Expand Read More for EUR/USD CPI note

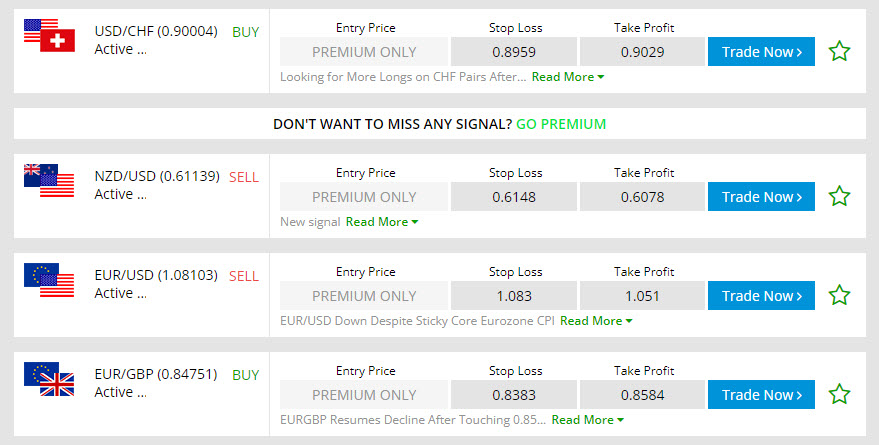pos(596,321)
